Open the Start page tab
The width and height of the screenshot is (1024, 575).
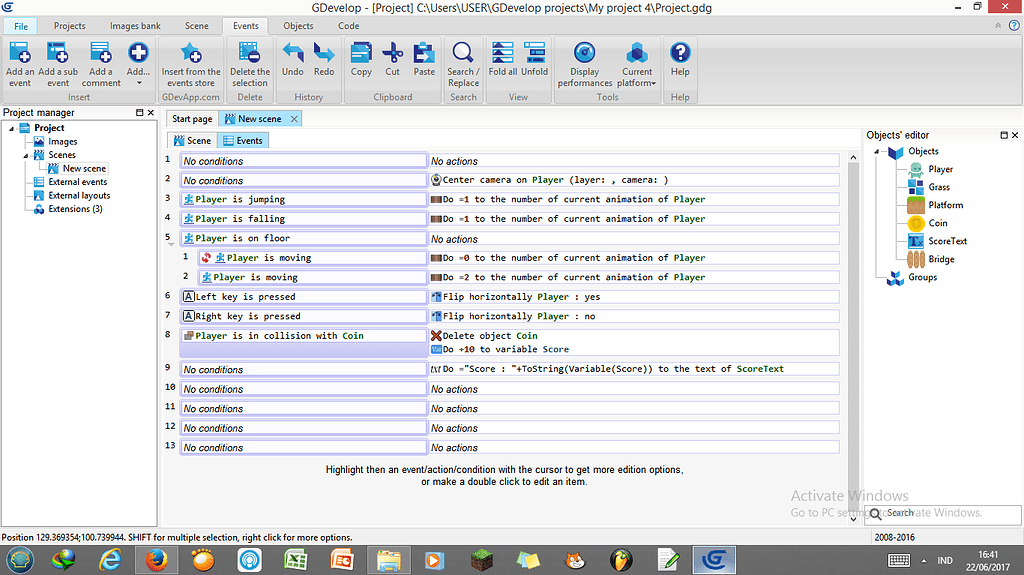pyautogui.click(x=192, y=119)
